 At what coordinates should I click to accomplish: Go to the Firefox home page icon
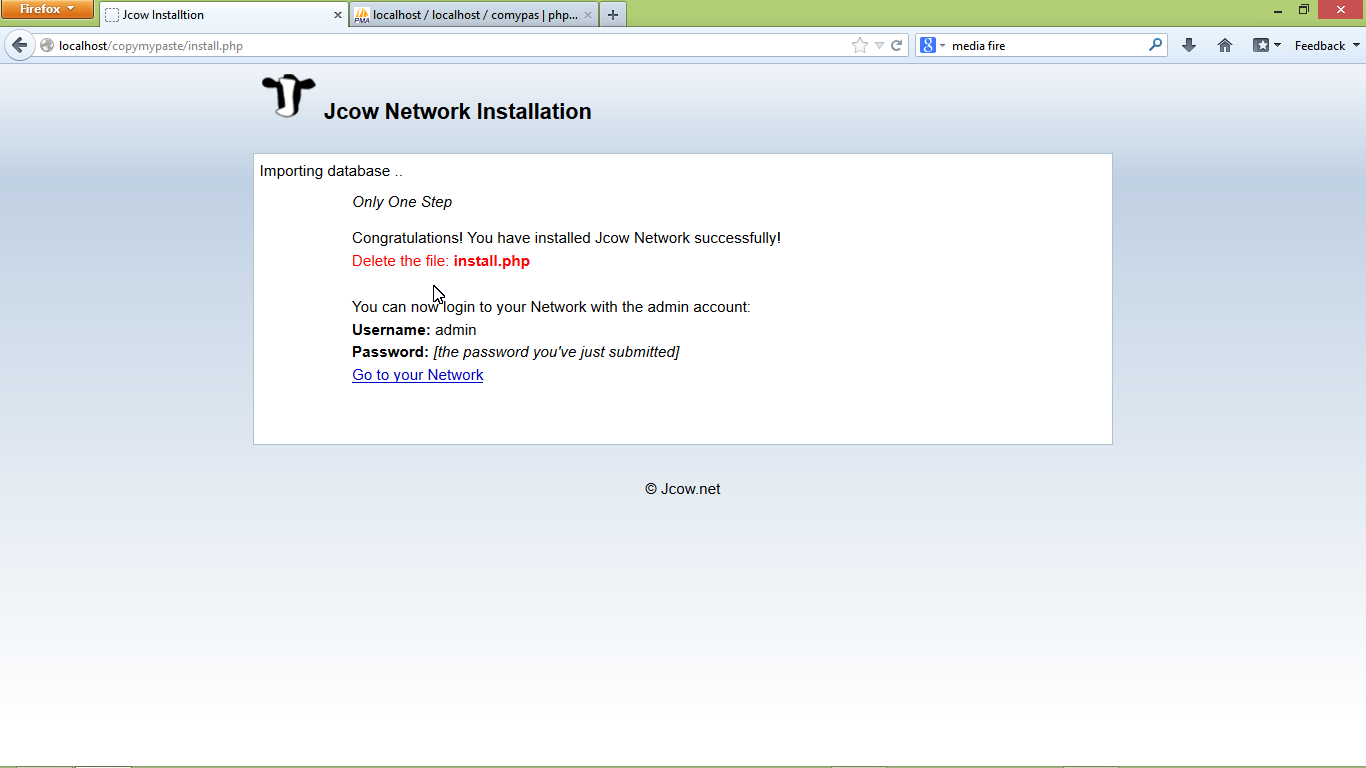(1225, 45)
